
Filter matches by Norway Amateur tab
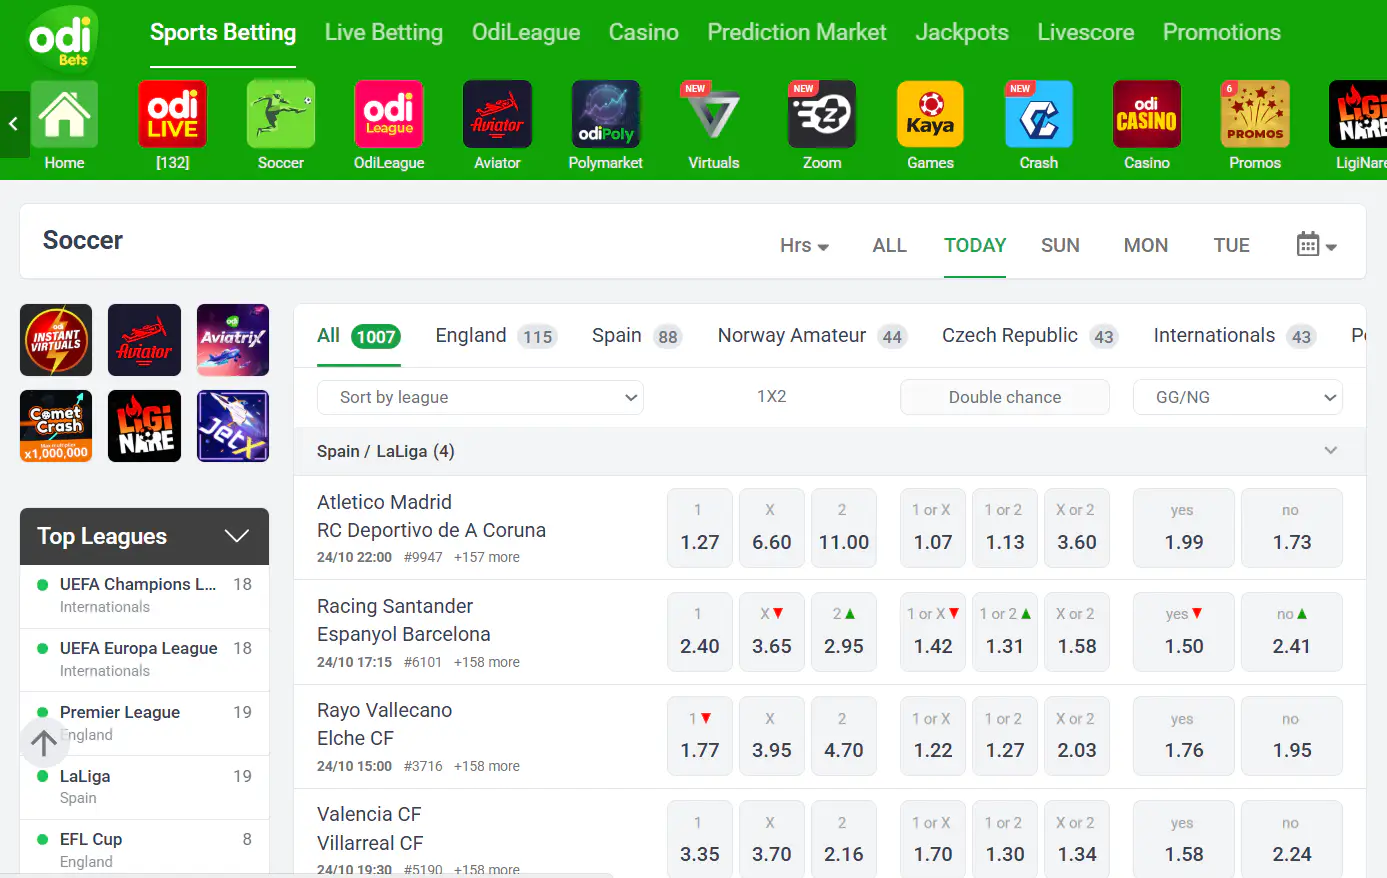(811, 336)
